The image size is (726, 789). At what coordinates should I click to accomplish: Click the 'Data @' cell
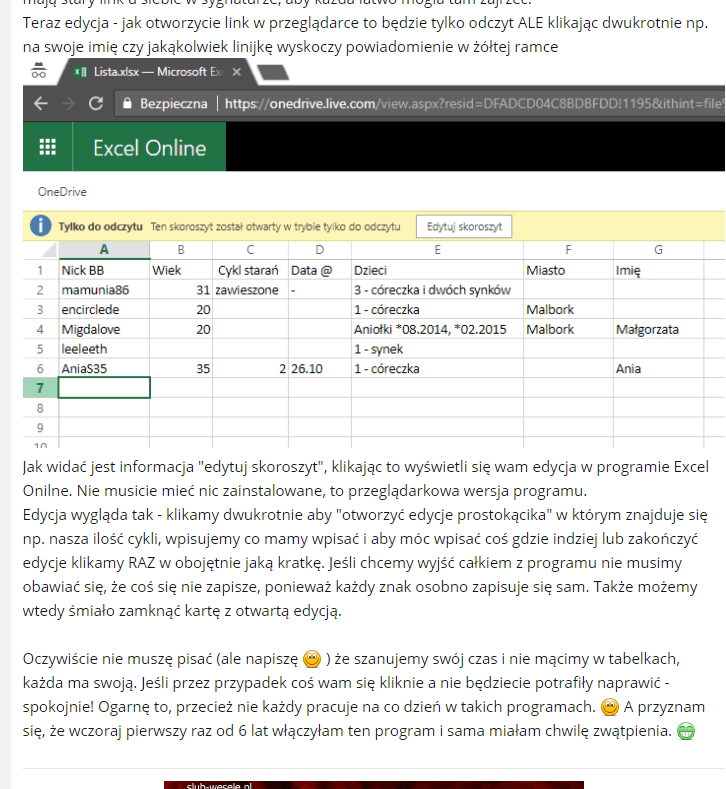[x=319, y=270]
